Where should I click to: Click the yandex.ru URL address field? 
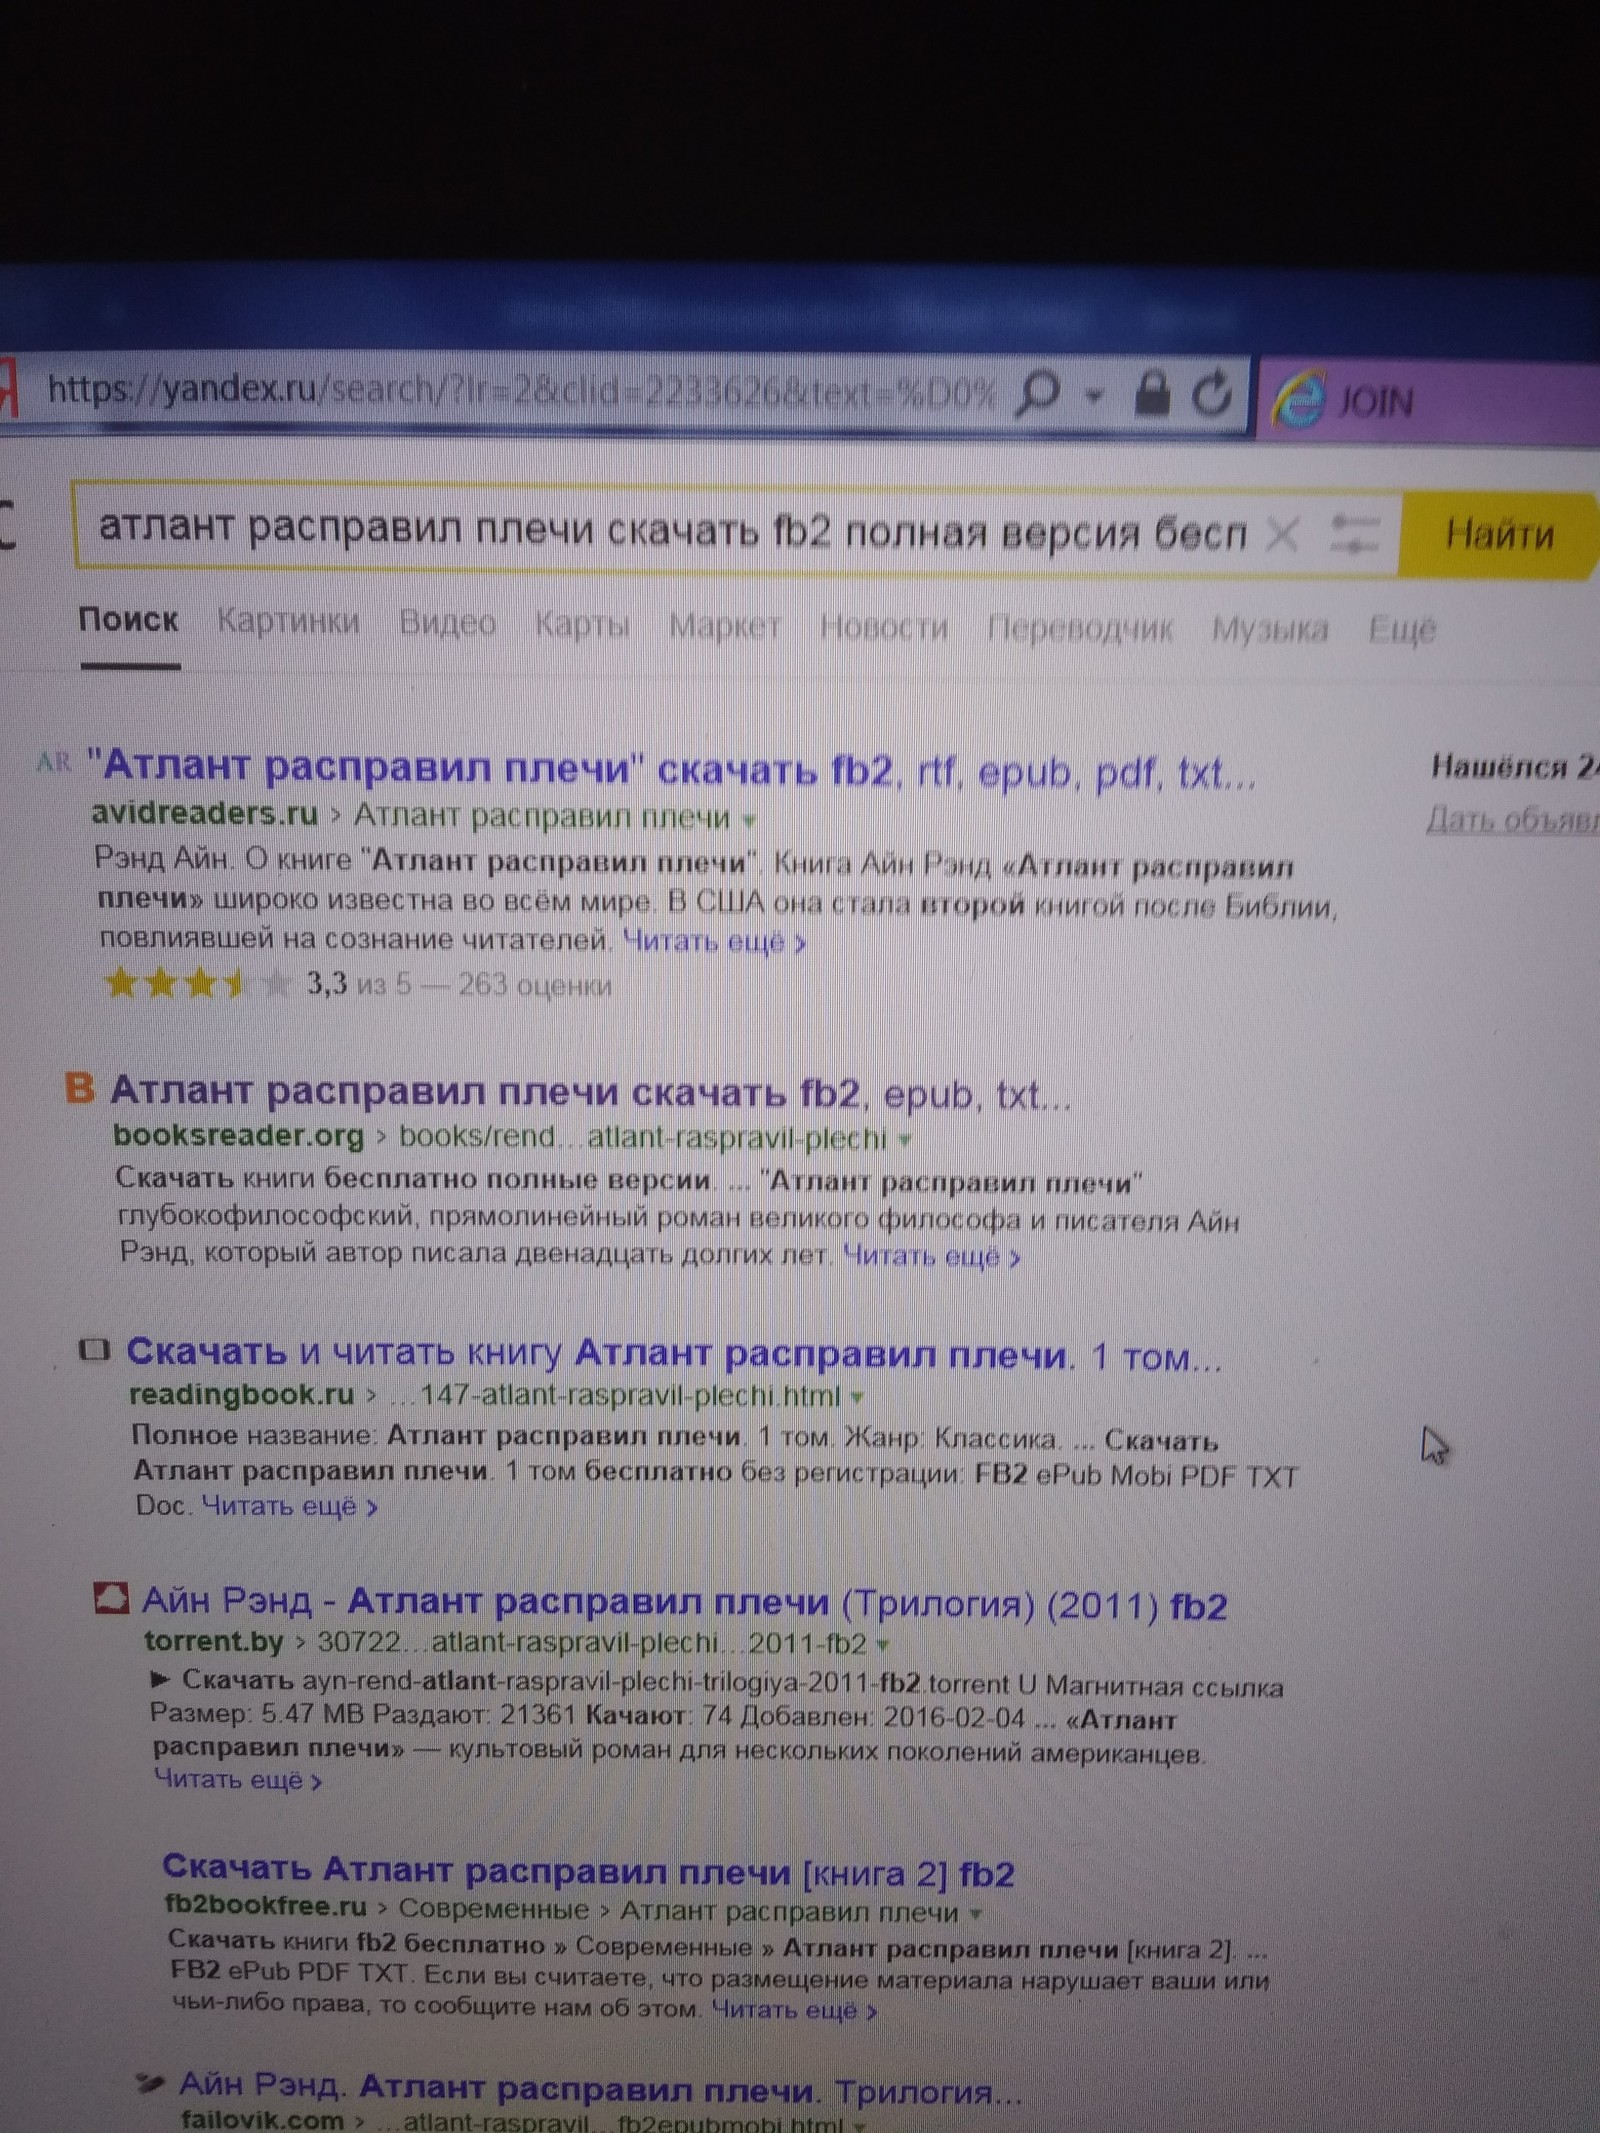point(520,390)
